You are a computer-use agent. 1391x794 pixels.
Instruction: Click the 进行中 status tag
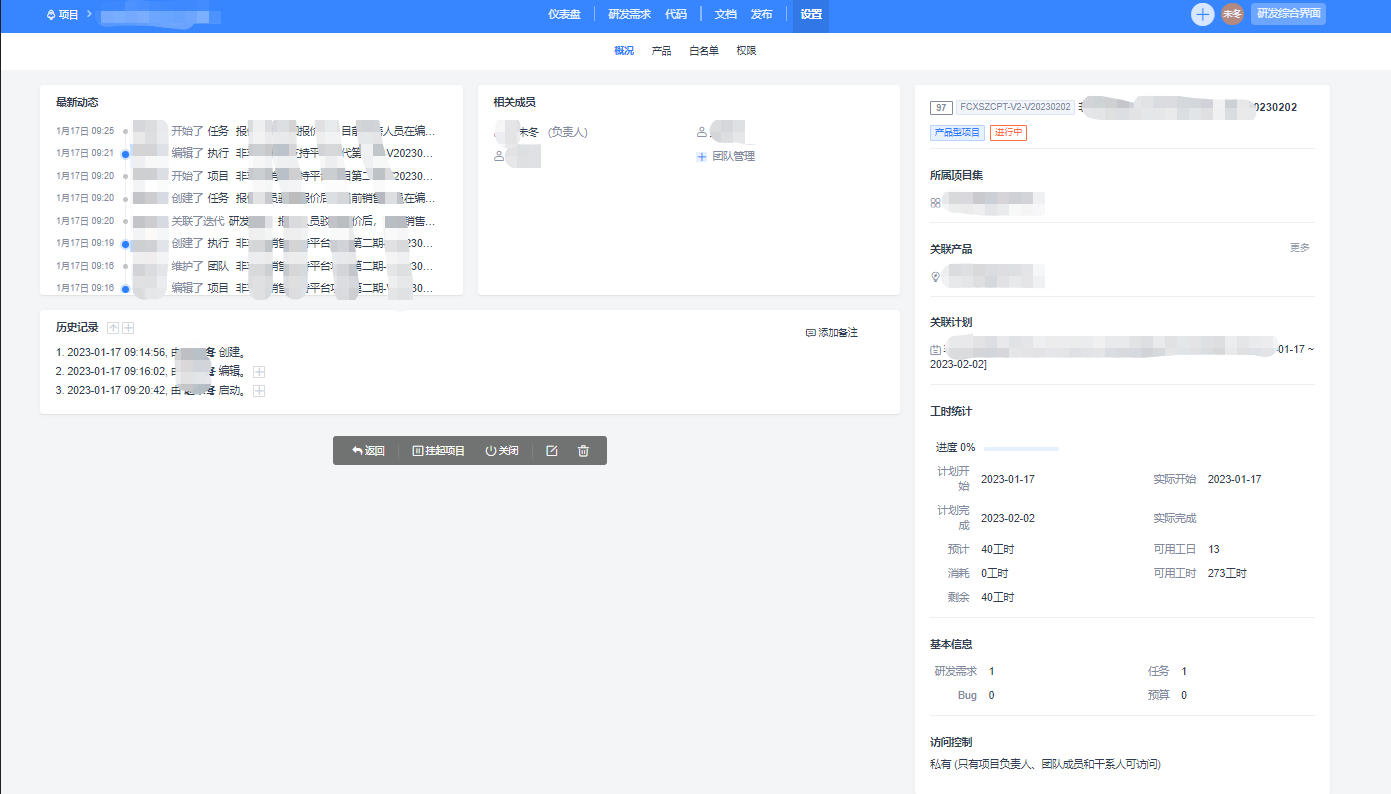point(1009,133)
